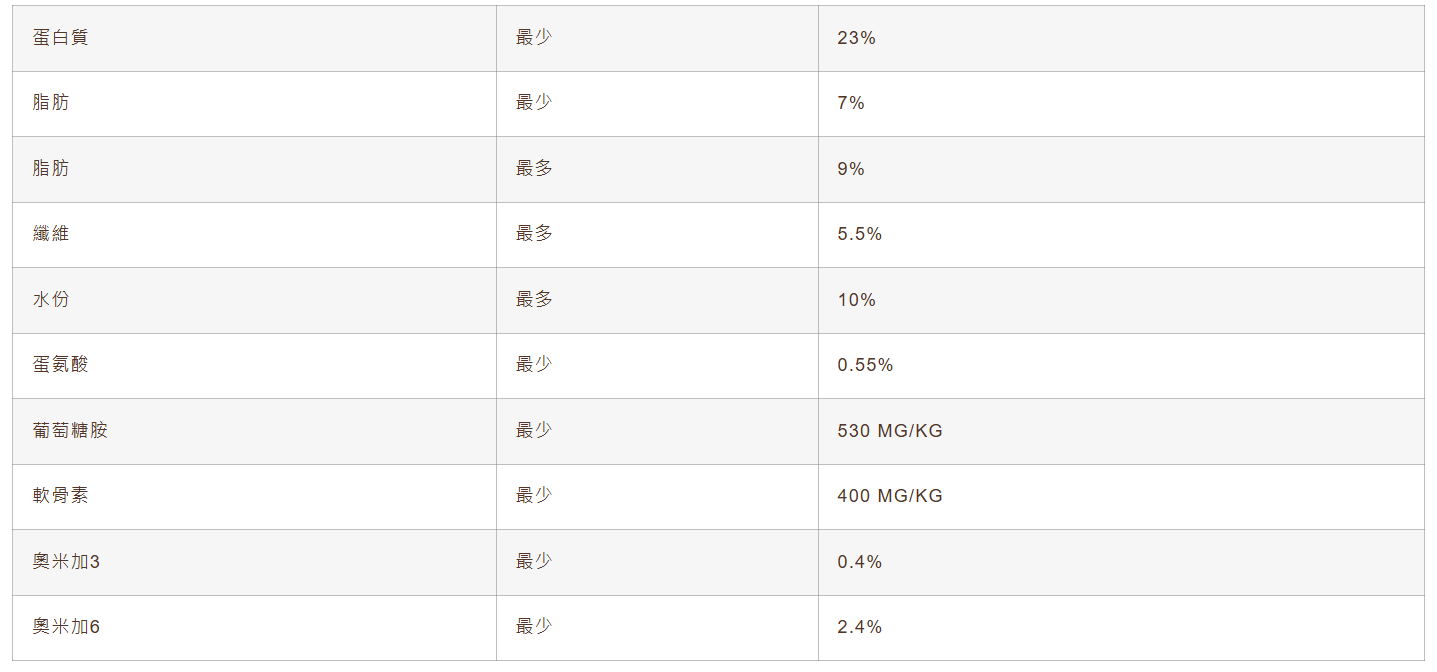The width and height of the screenshot is (1437, 672).
Task: Select the 0.4% value cell
Action: [x=859, y=562]
